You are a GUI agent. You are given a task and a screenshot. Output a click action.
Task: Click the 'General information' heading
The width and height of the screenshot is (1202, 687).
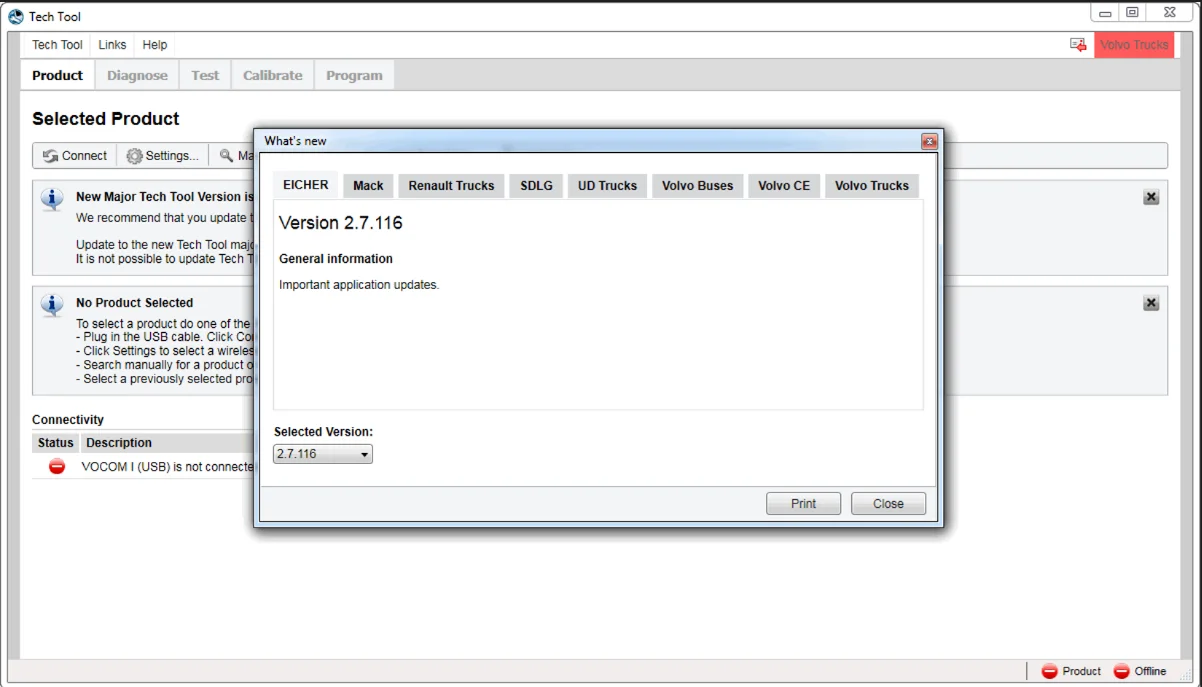[336, 259]
